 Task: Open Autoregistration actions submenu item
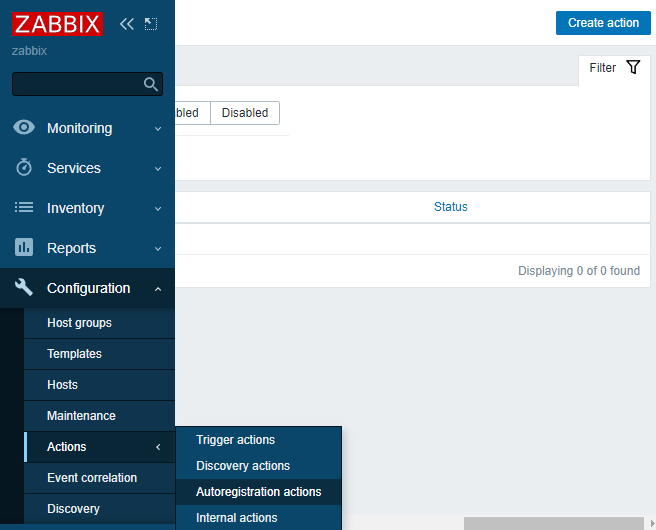(258, 492)
